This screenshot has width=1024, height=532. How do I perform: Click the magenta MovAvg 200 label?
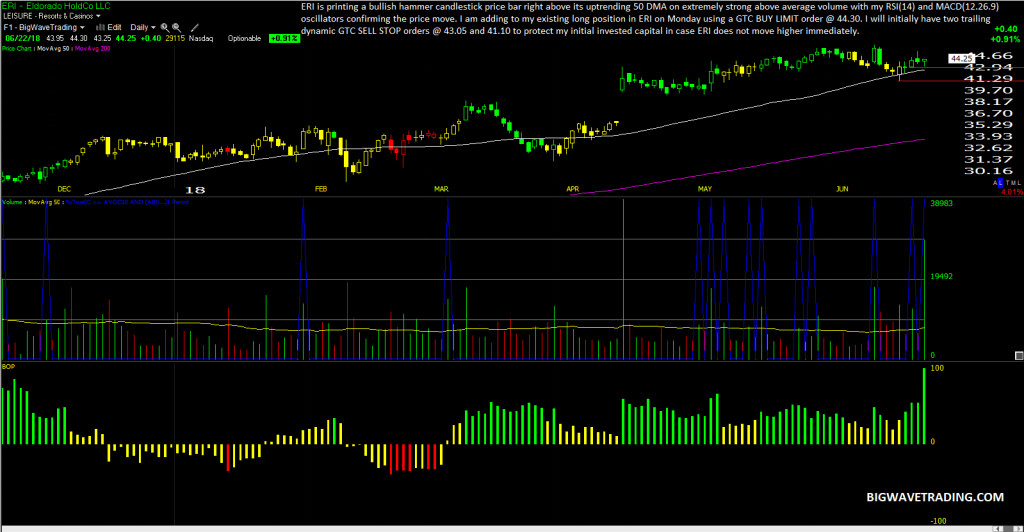pyautogui.click(x=92, y=48)
